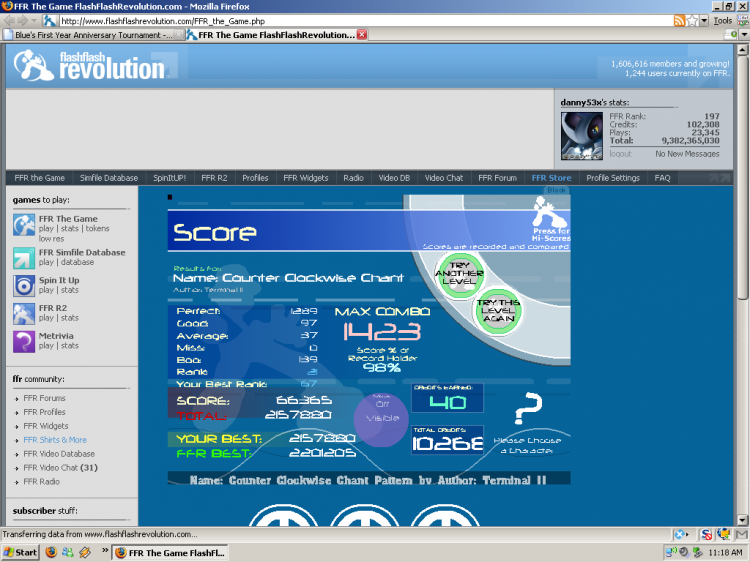Click the Firefox icon in quick launch
This screenshot has width=750, height=562.
[x=51, y=552]
